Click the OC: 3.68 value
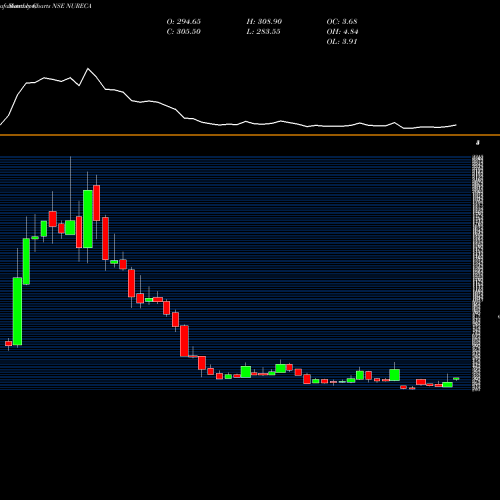 pos(342,22)
